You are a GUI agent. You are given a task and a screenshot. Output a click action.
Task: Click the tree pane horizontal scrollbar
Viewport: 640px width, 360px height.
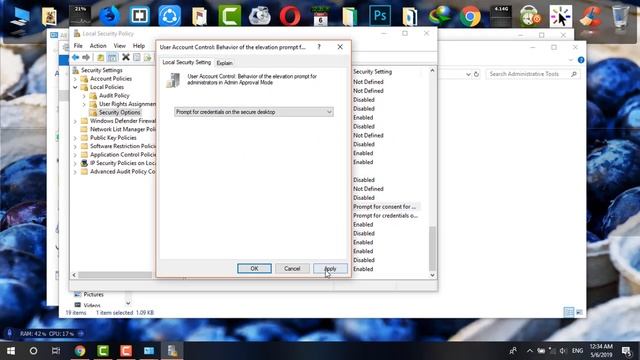[114, 275]
